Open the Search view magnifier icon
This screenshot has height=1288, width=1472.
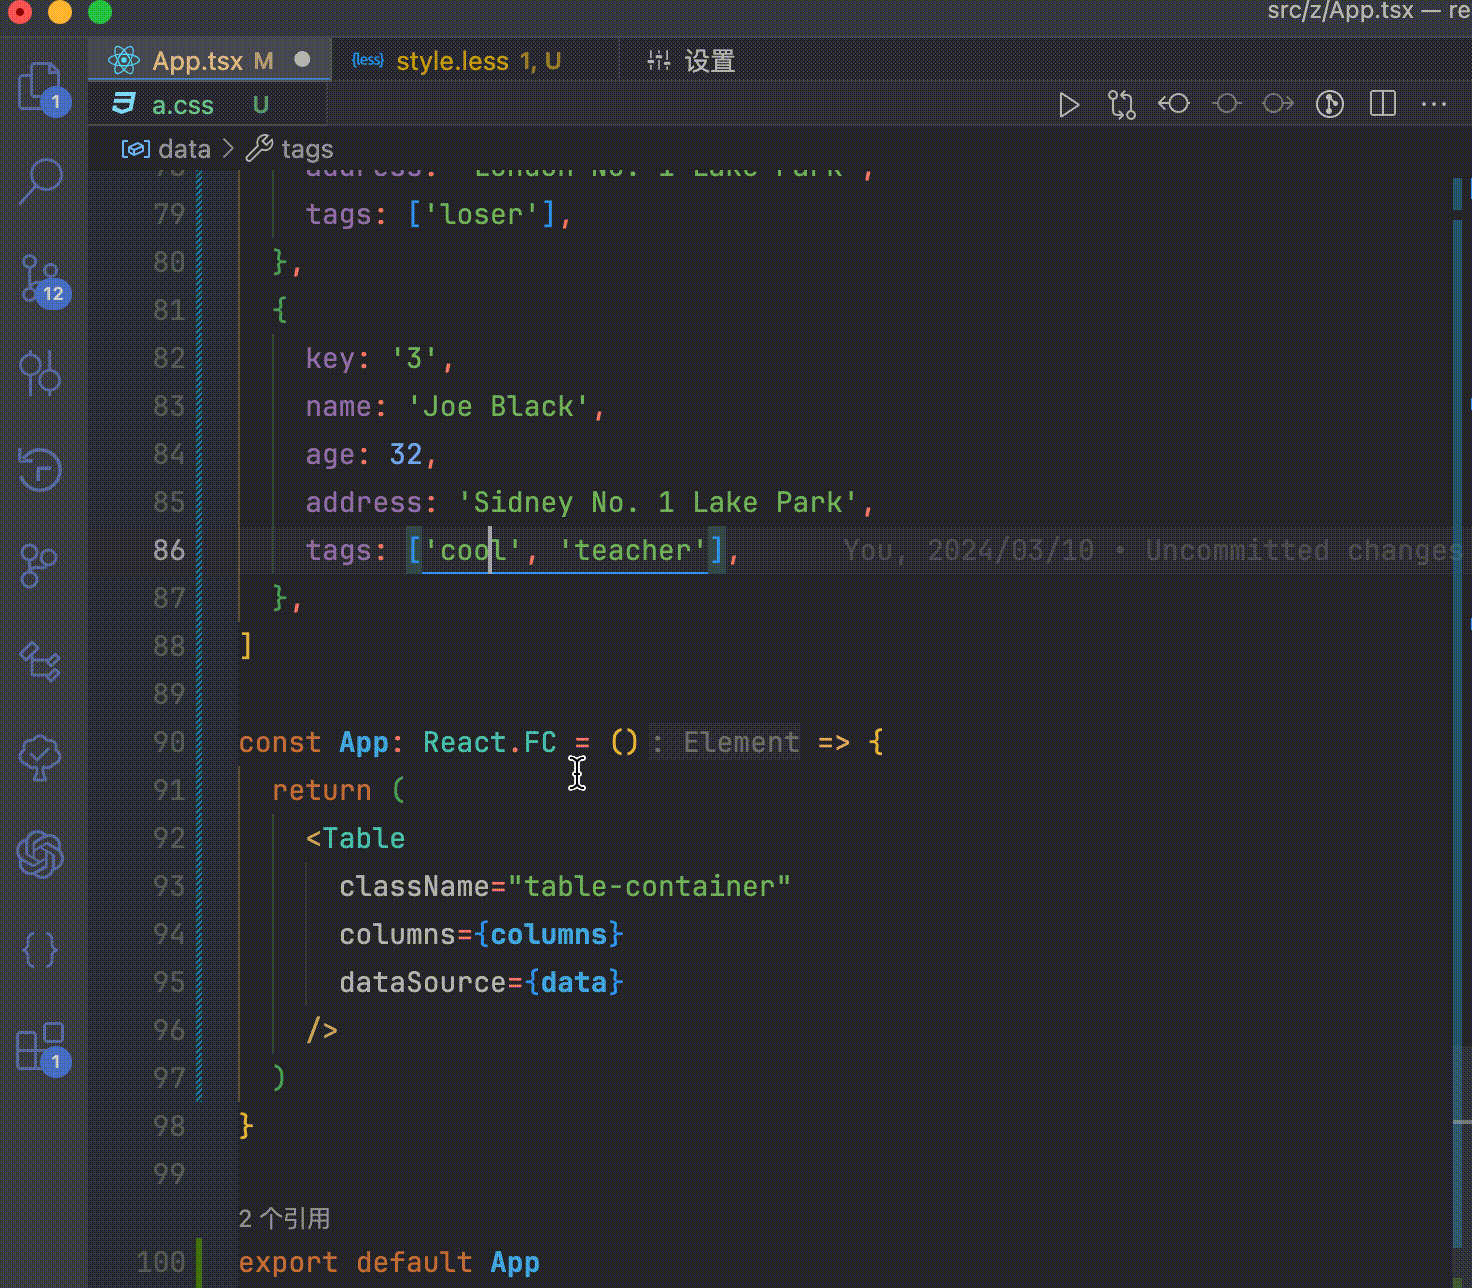click(41, 182)
